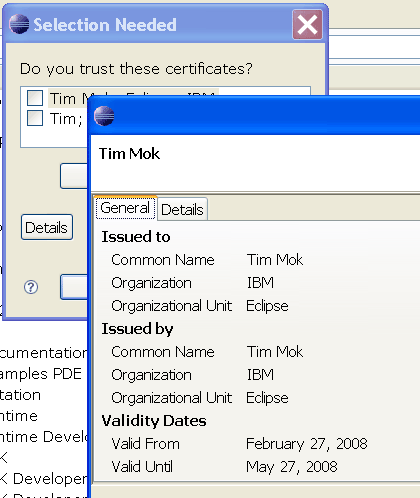Screen dimensions: 420x498
Task: Click 'May 27, 2008' valid until date
Action: pos(292,467)
